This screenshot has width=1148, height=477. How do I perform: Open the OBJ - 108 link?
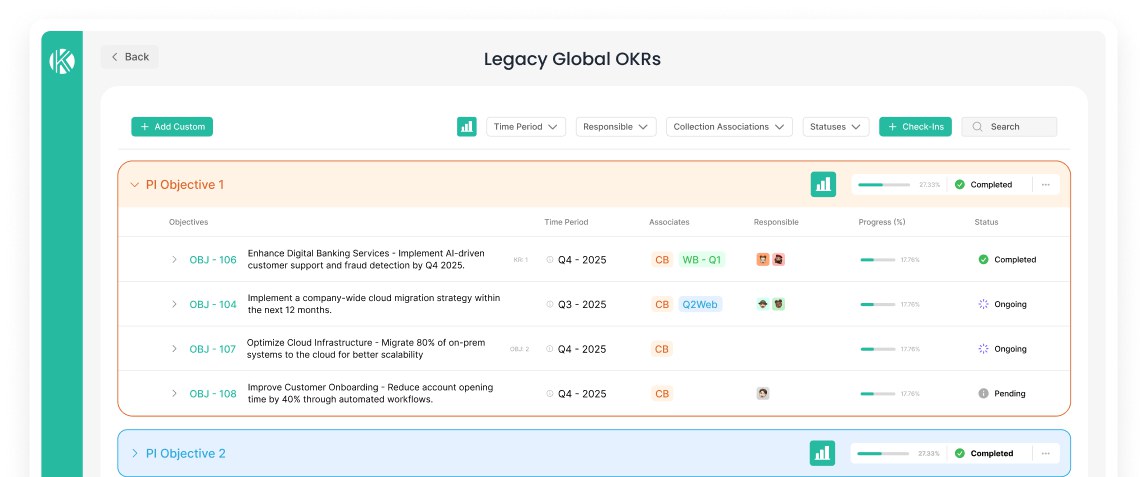coord(213,394)
